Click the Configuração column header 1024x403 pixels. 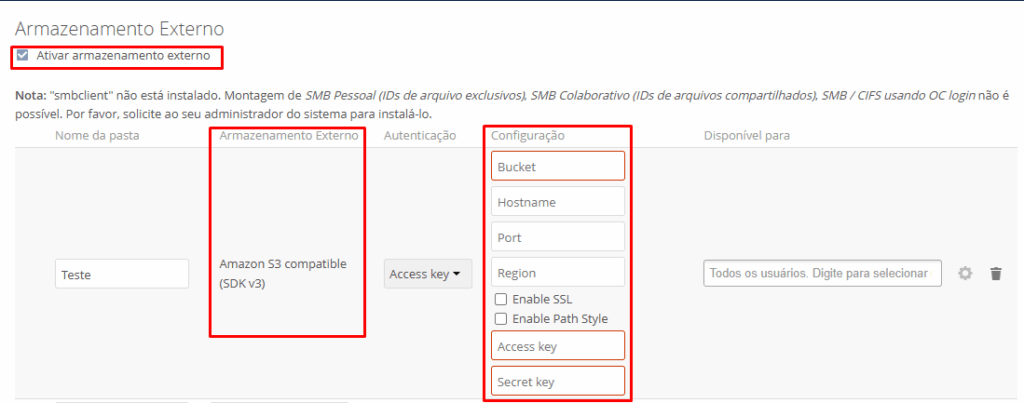tap(528, 135)
